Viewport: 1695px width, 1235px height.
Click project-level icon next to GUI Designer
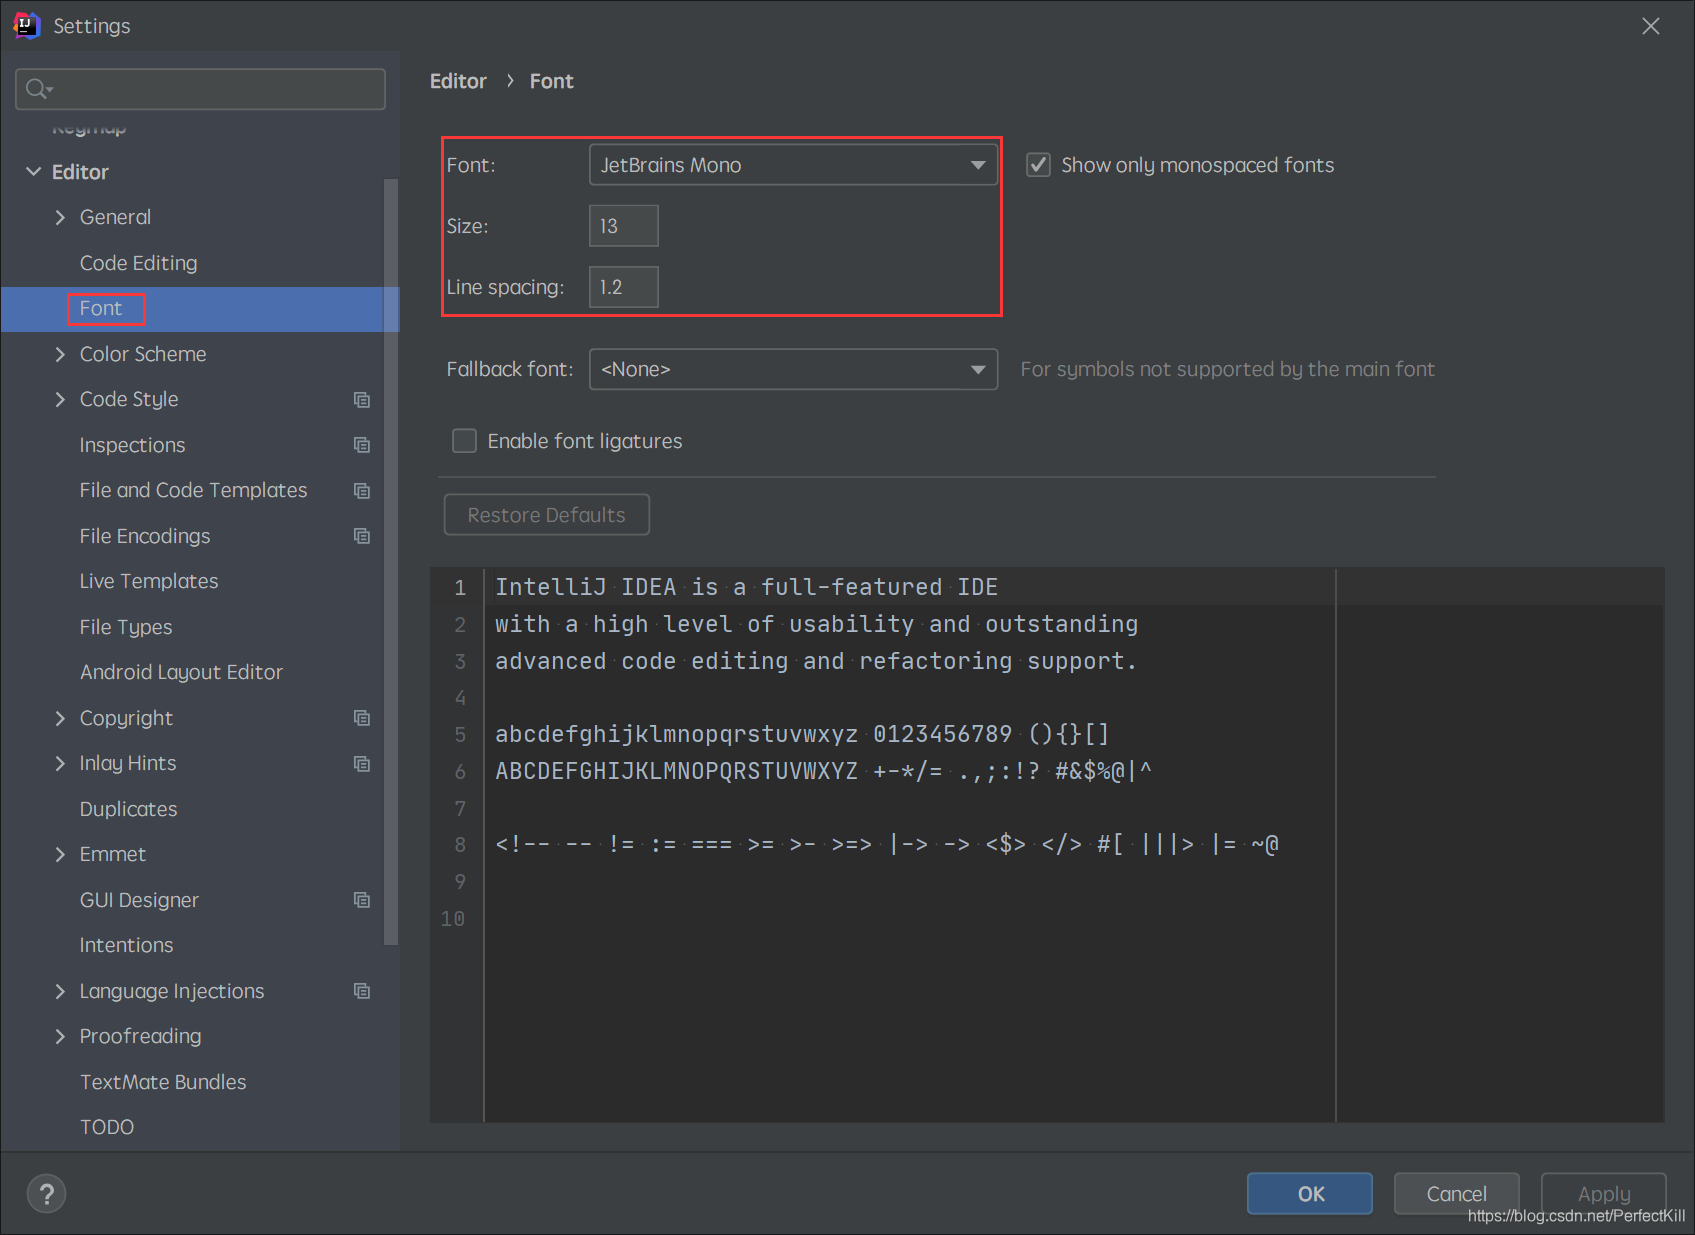click(x=362, y=900)
